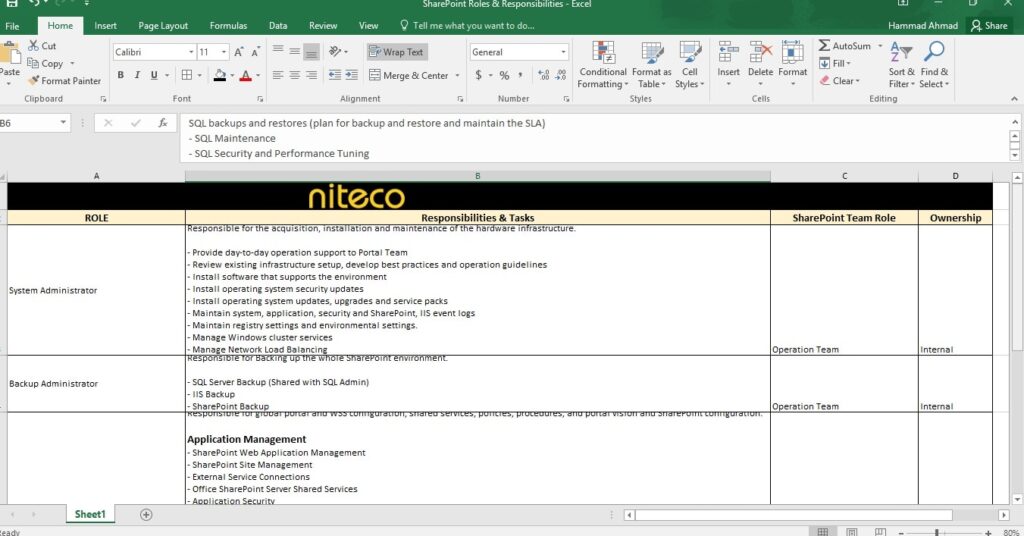
Task: Select the Format Painter brush
Action: pos(34,80)
